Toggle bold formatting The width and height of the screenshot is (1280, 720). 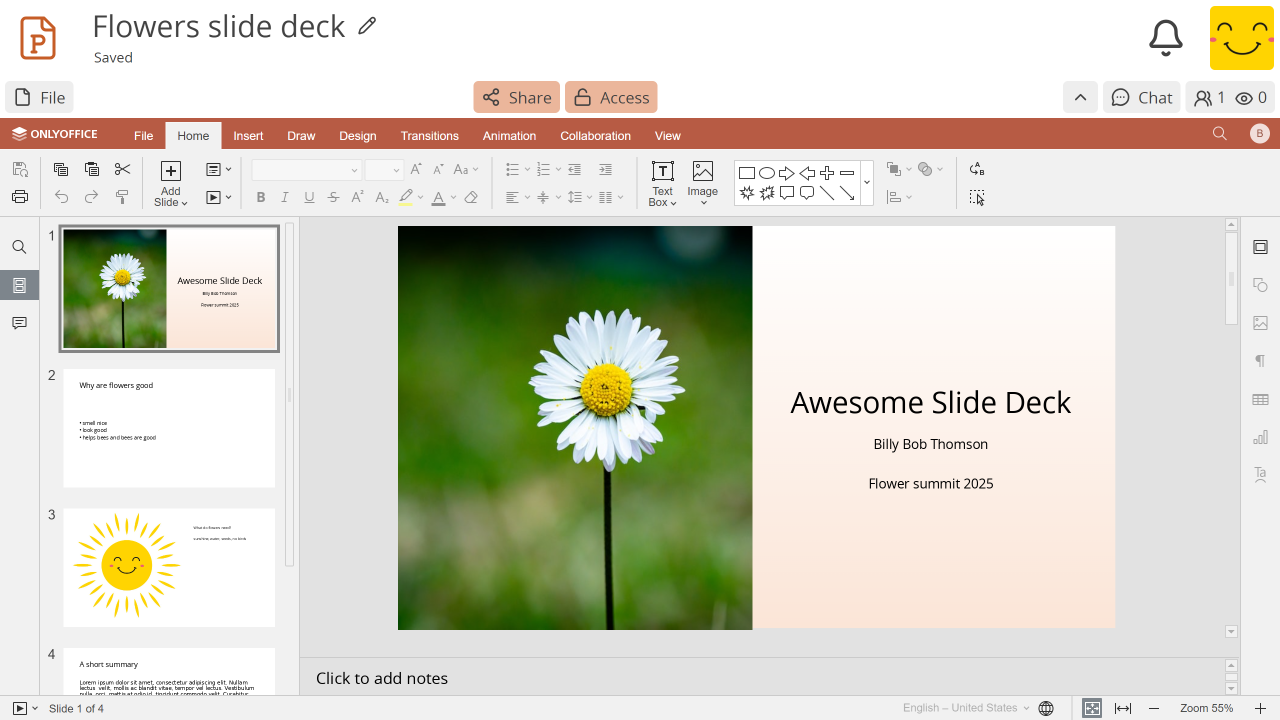click(x=261, y=197)
